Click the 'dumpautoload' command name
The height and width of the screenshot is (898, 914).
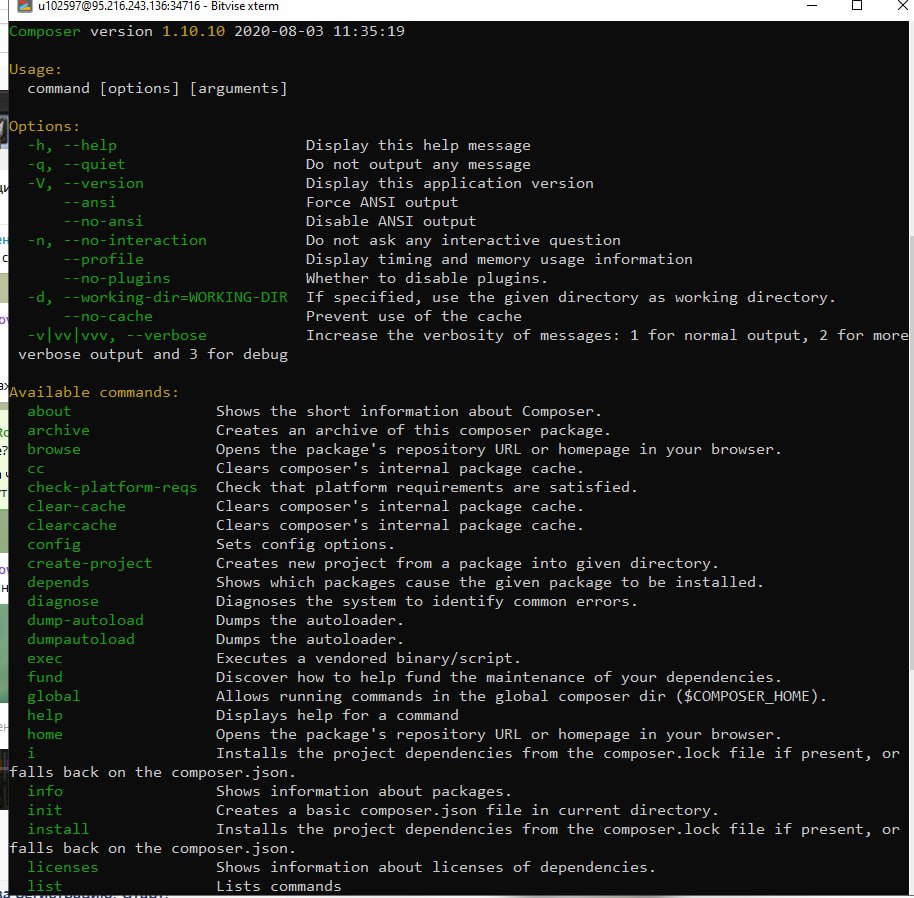click(81, 640)
